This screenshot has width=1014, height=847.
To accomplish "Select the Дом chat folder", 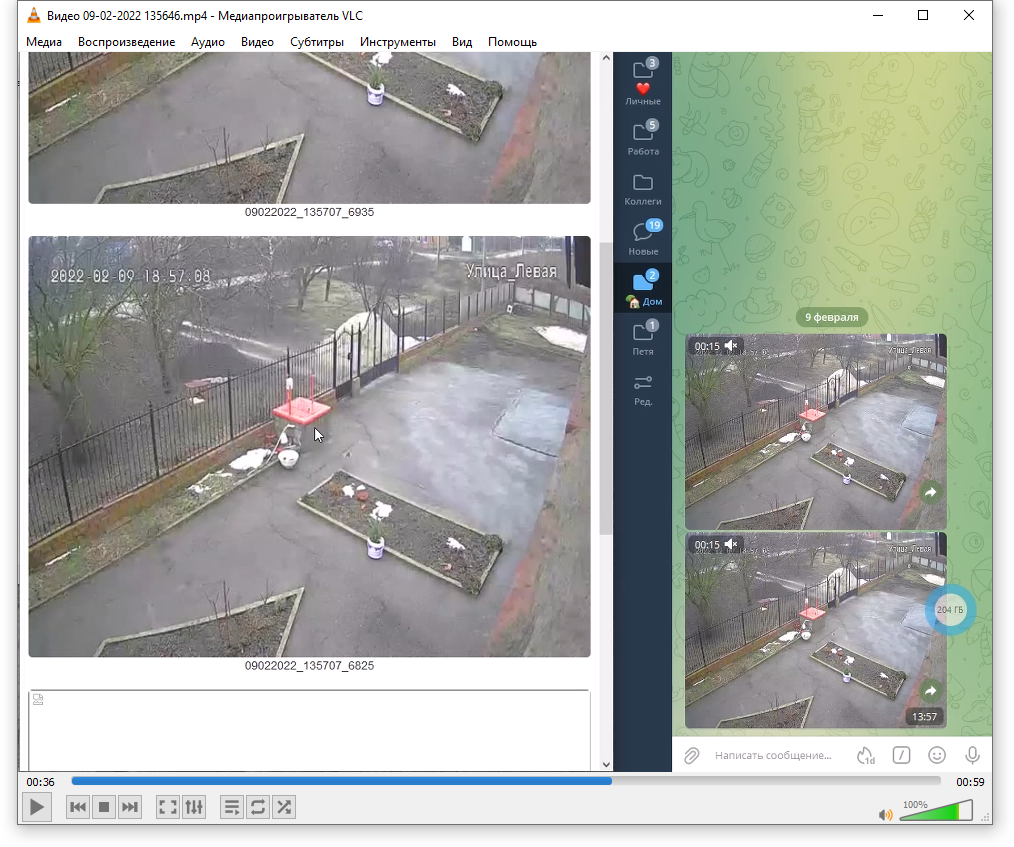I will [643, 288].
